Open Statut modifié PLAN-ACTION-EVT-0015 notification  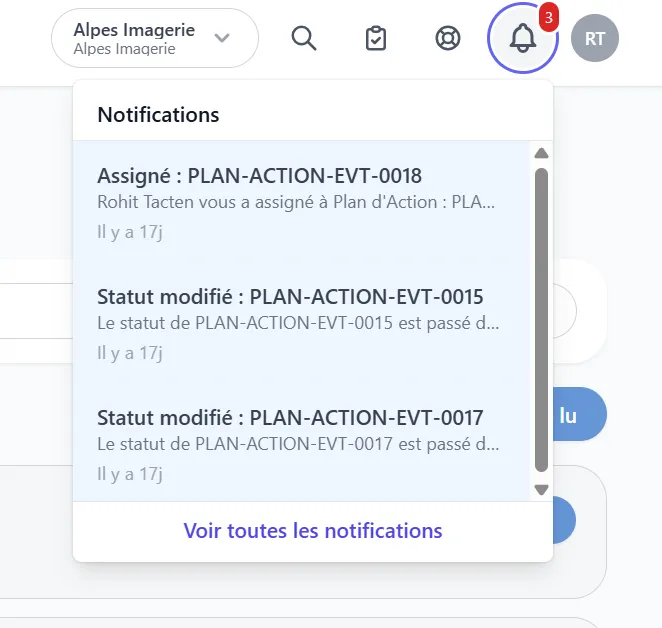(x=301, y=323)
